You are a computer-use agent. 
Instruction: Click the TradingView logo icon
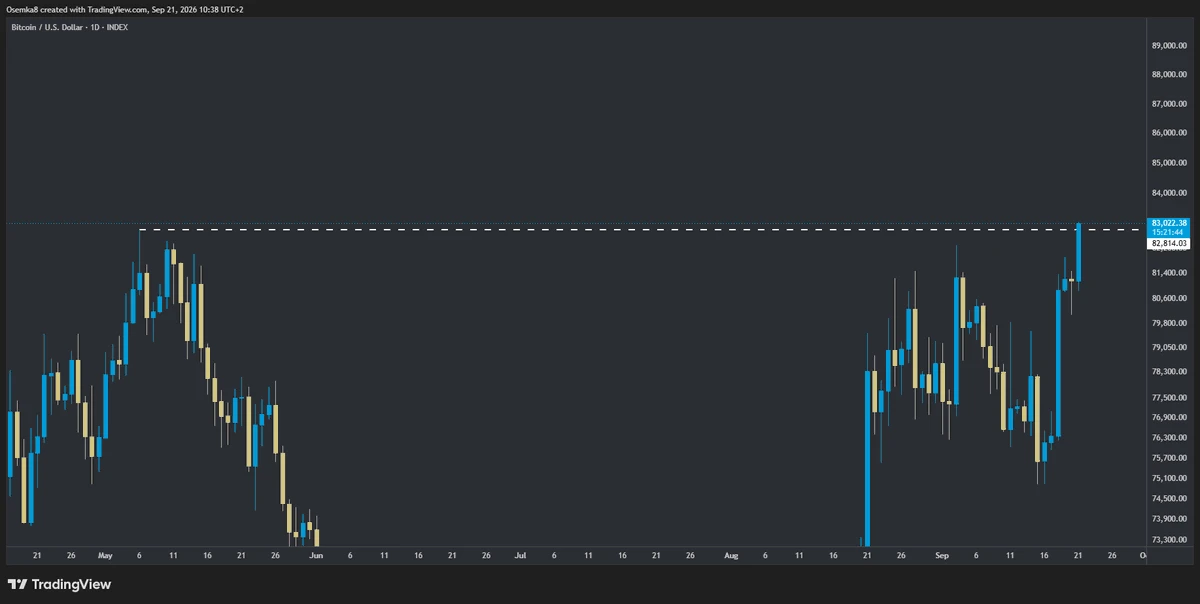17,584
